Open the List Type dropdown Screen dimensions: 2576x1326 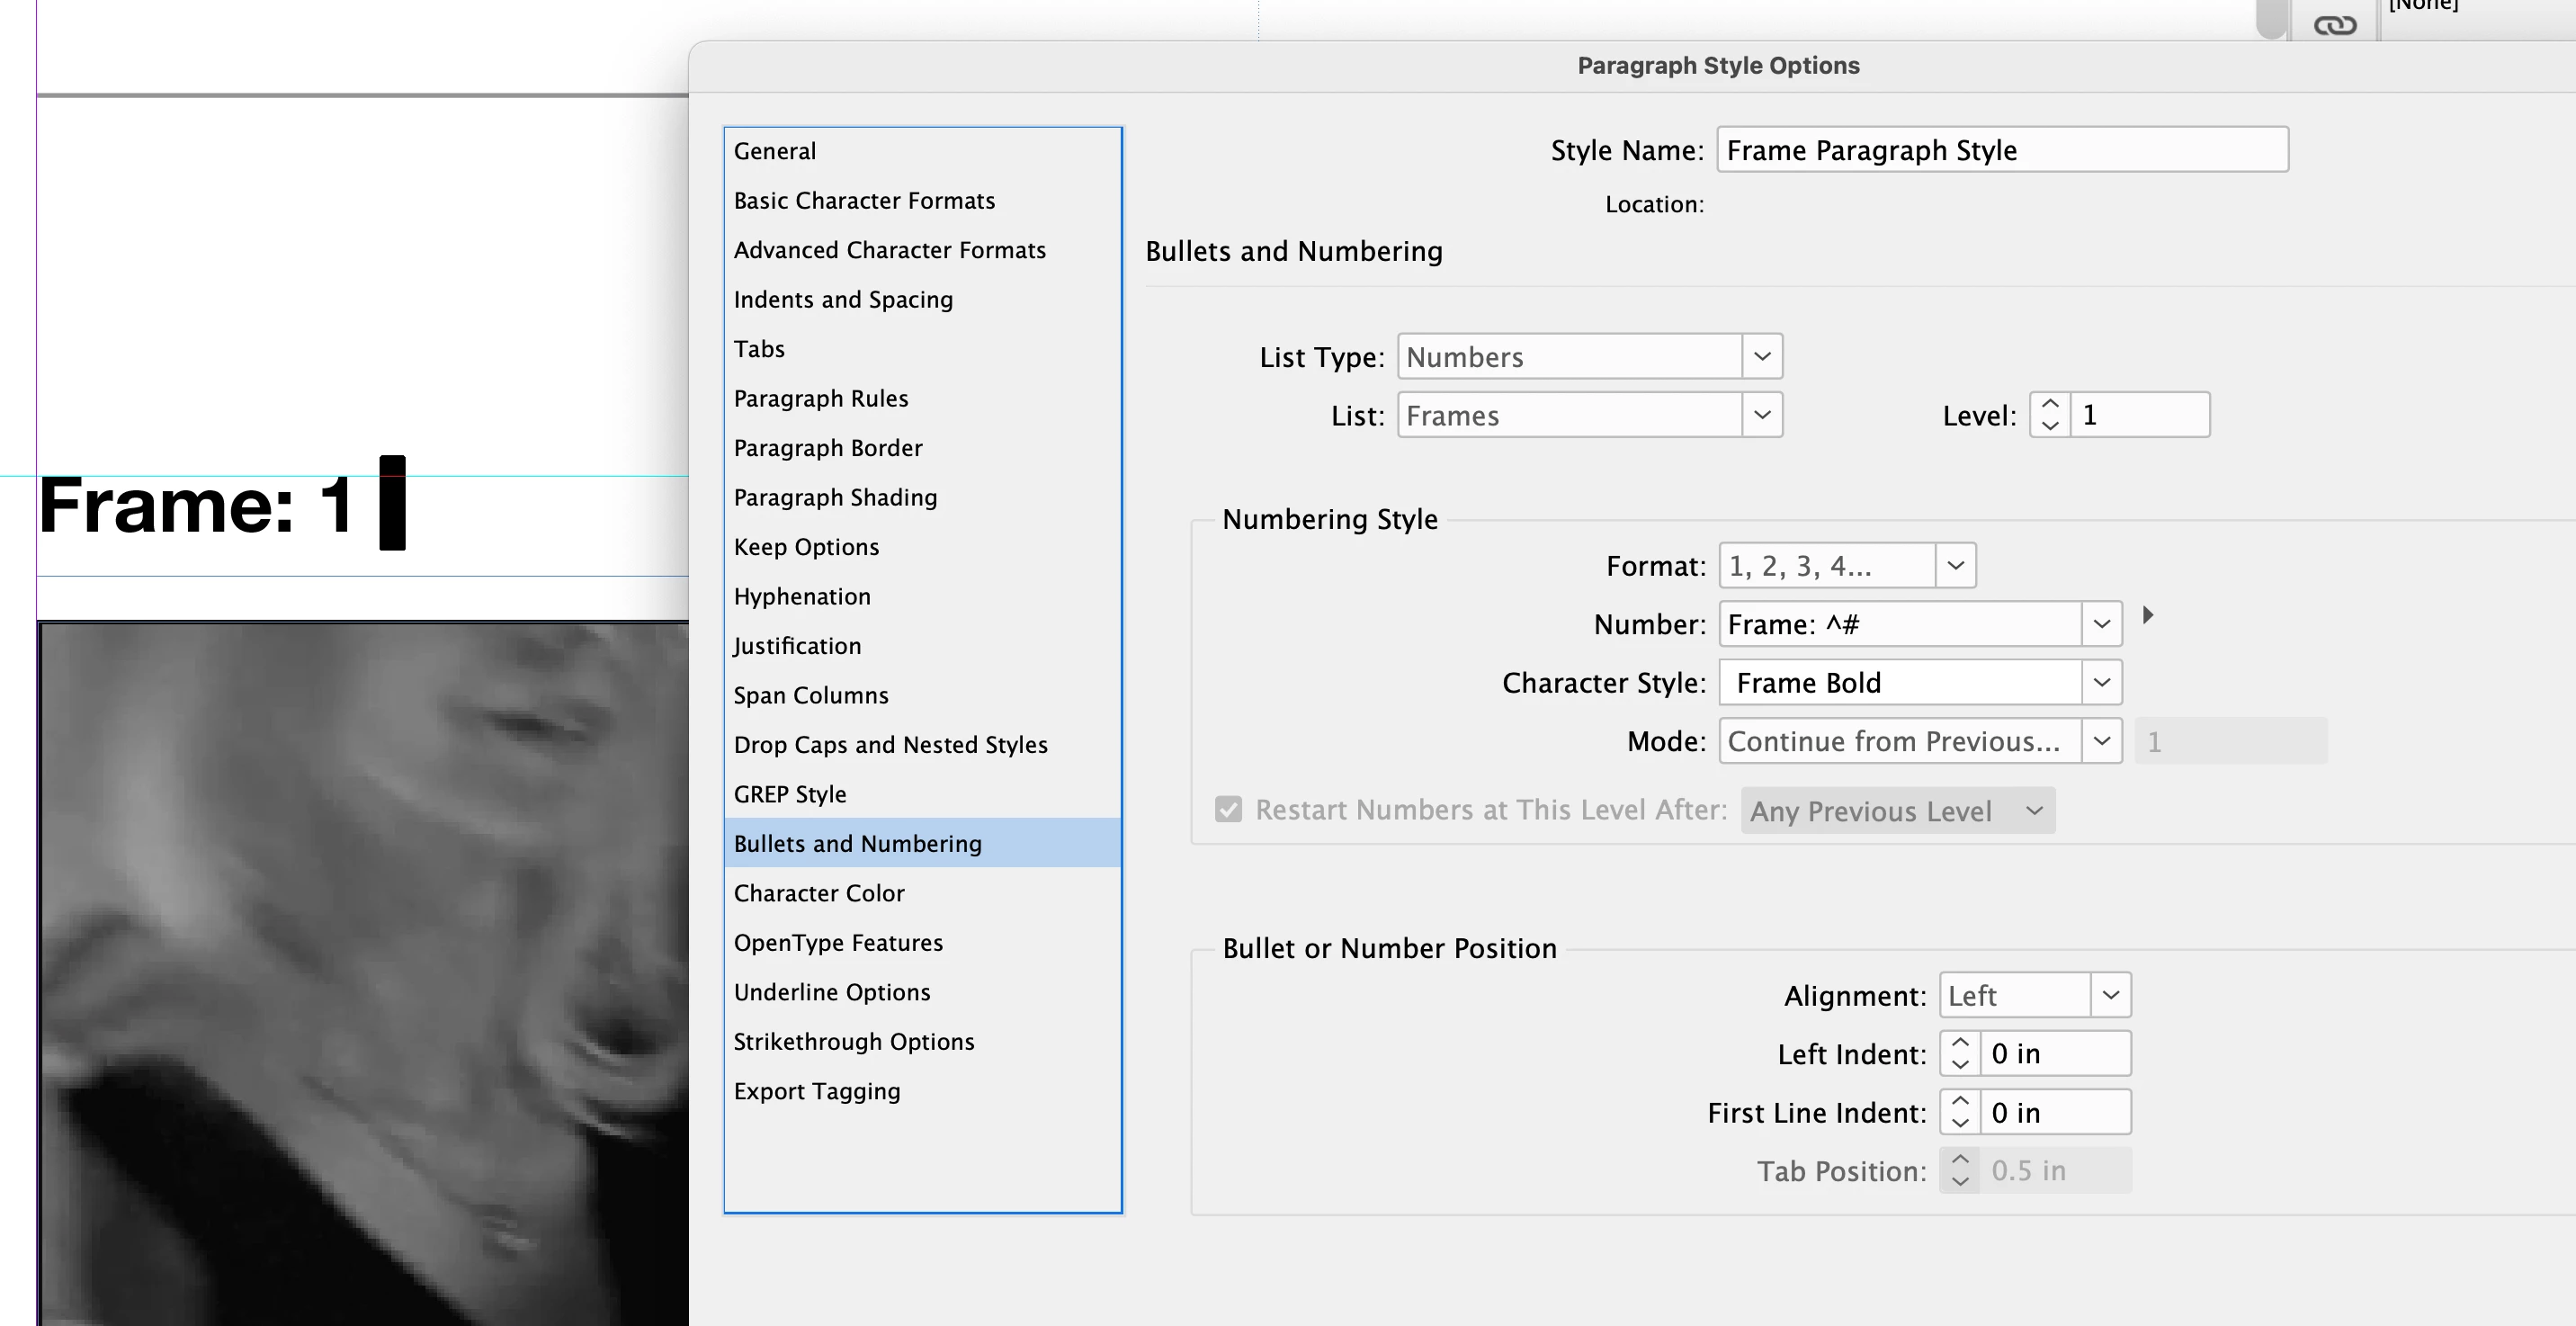tap(1762, 356)
